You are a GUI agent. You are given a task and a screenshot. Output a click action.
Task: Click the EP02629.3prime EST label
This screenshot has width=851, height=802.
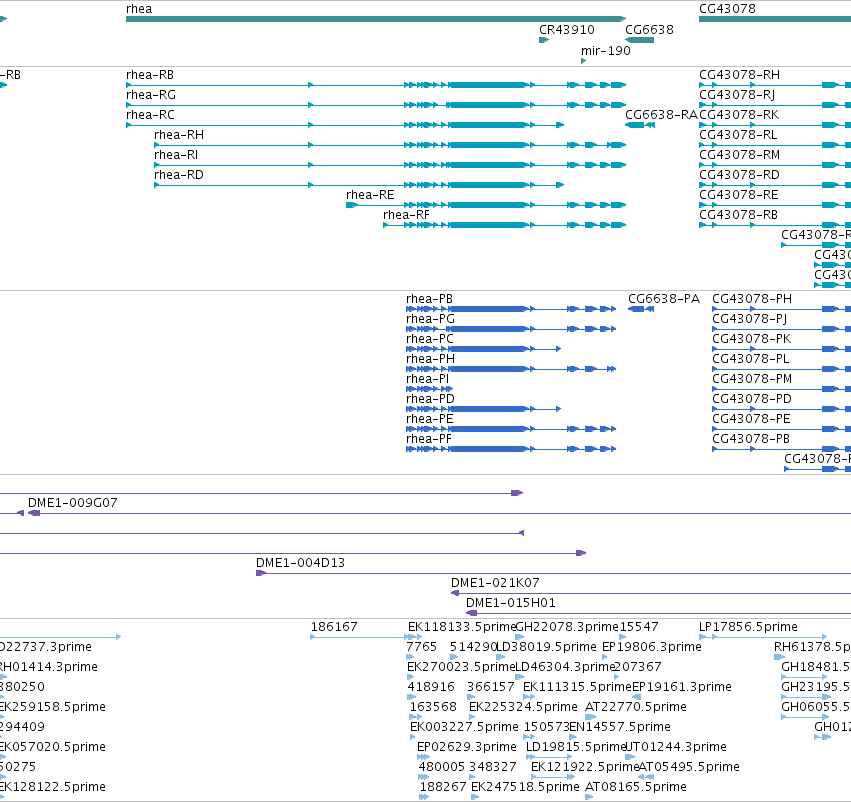[467, 748]
